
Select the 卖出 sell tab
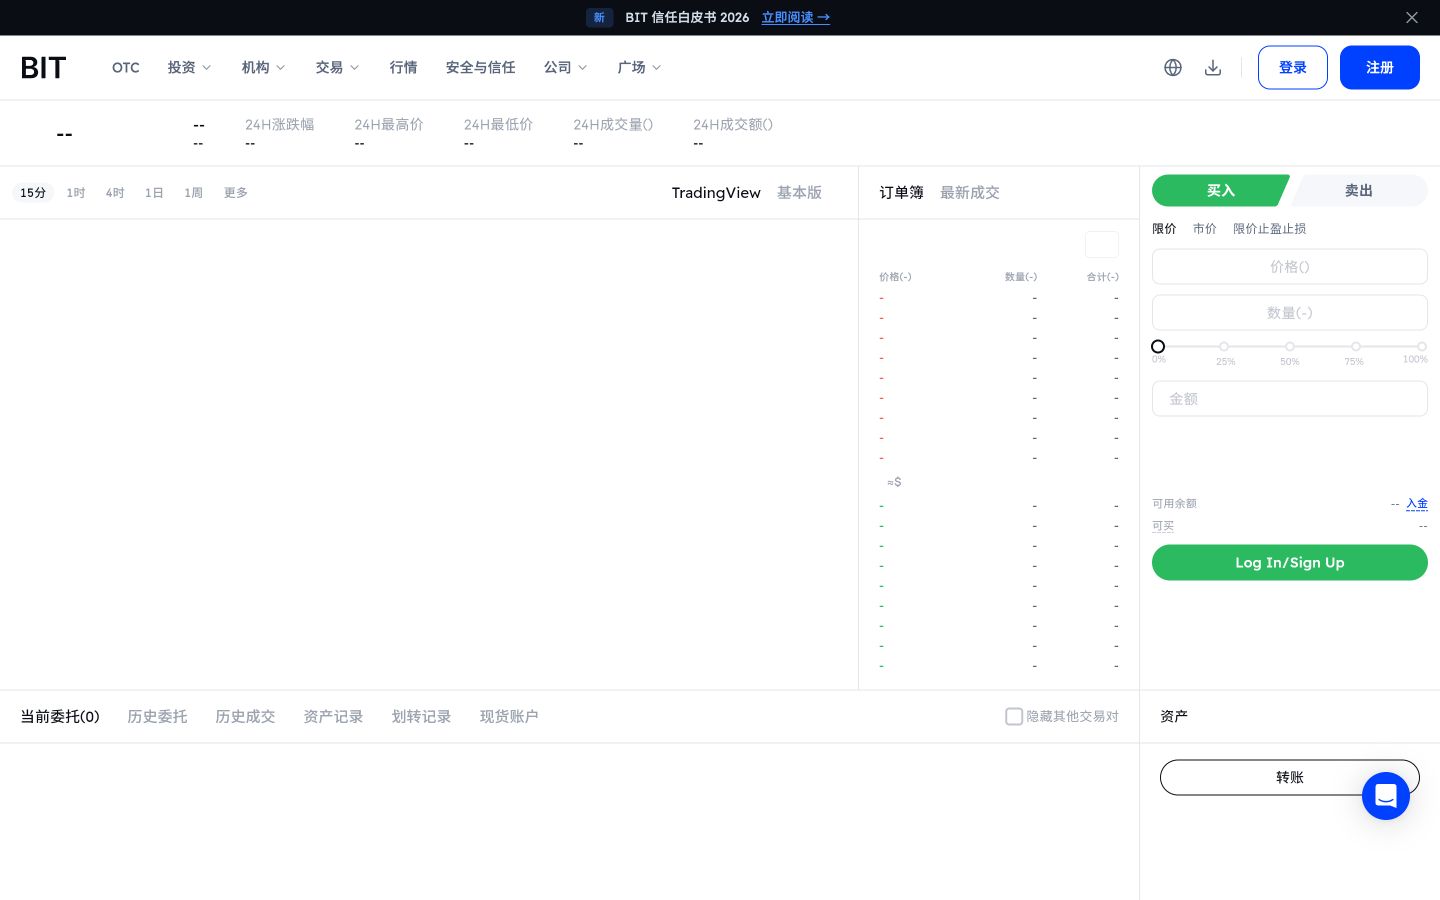click(x=1358, y=191)
